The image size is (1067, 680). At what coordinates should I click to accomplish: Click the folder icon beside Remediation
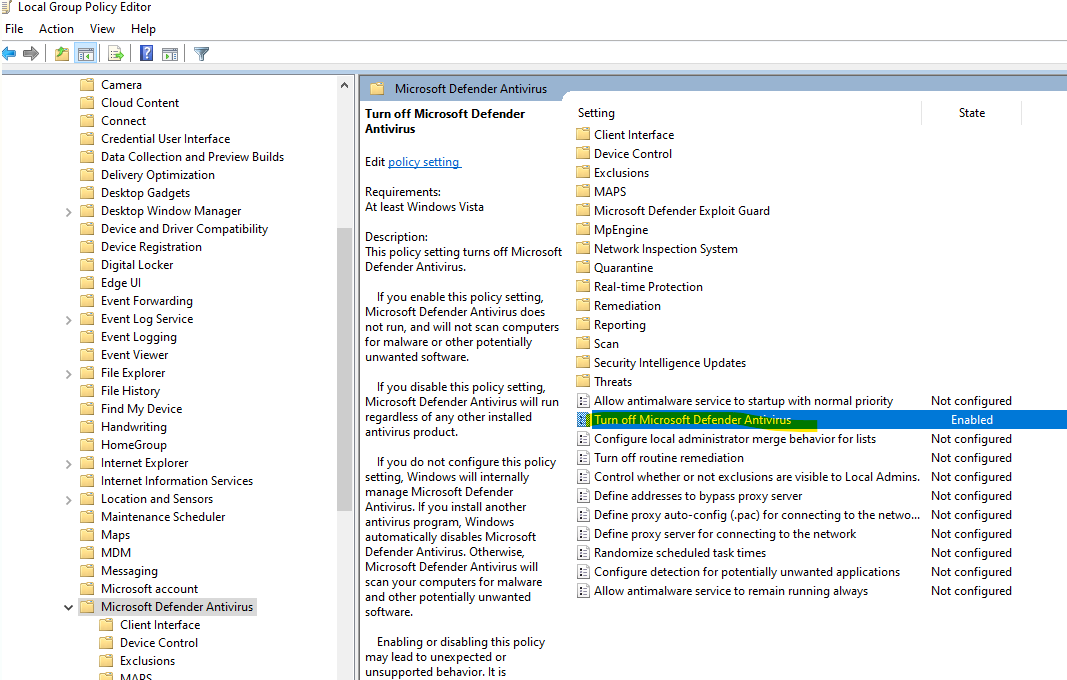[583, 306]
